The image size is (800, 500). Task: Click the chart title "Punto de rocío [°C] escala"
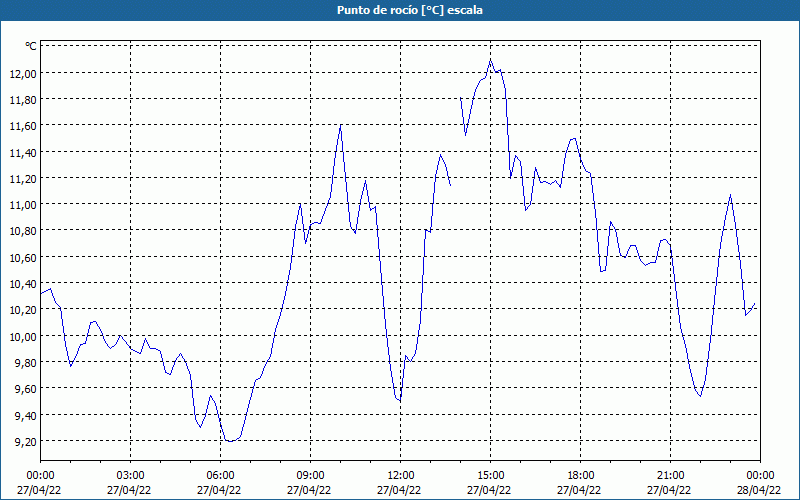click(410, 10)
